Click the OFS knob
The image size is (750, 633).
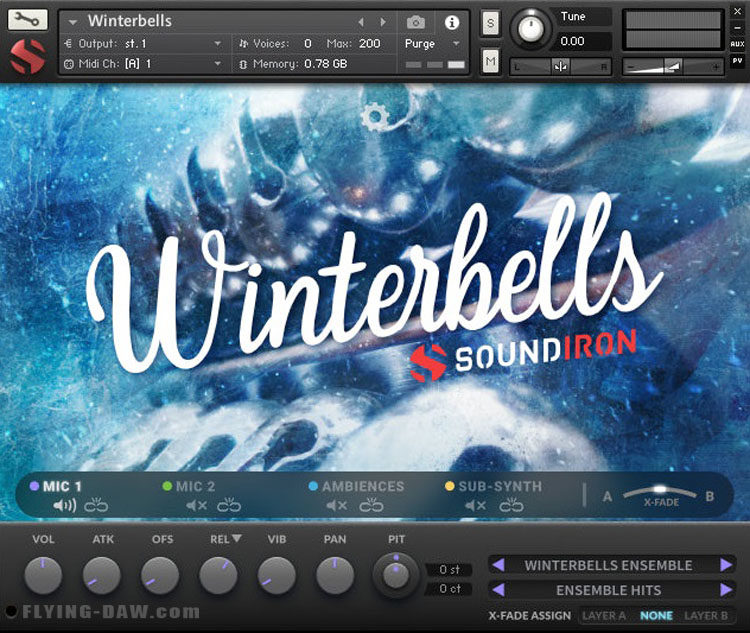tap(160, 575)
